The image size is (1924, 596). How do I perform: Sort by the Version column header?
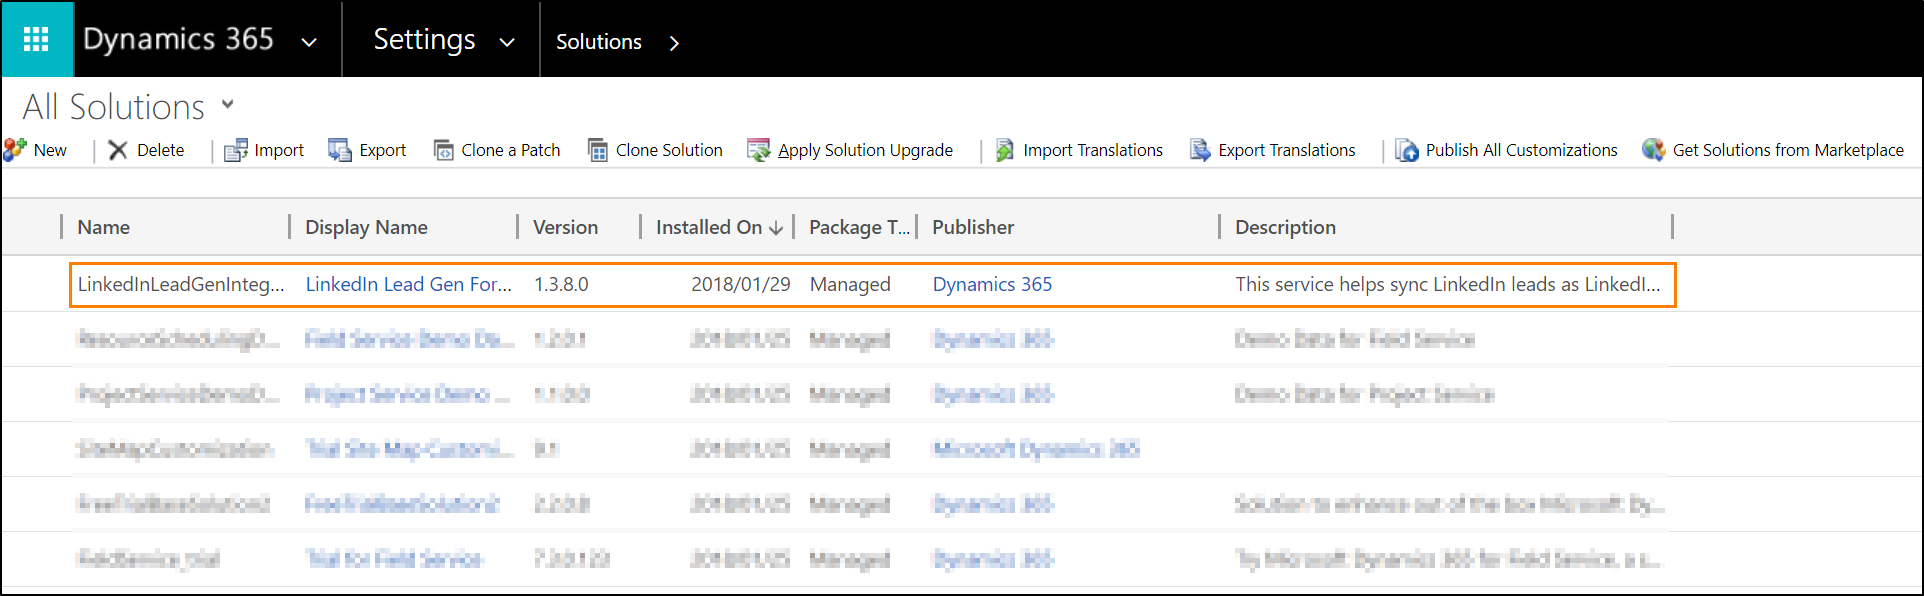point(566,227)
